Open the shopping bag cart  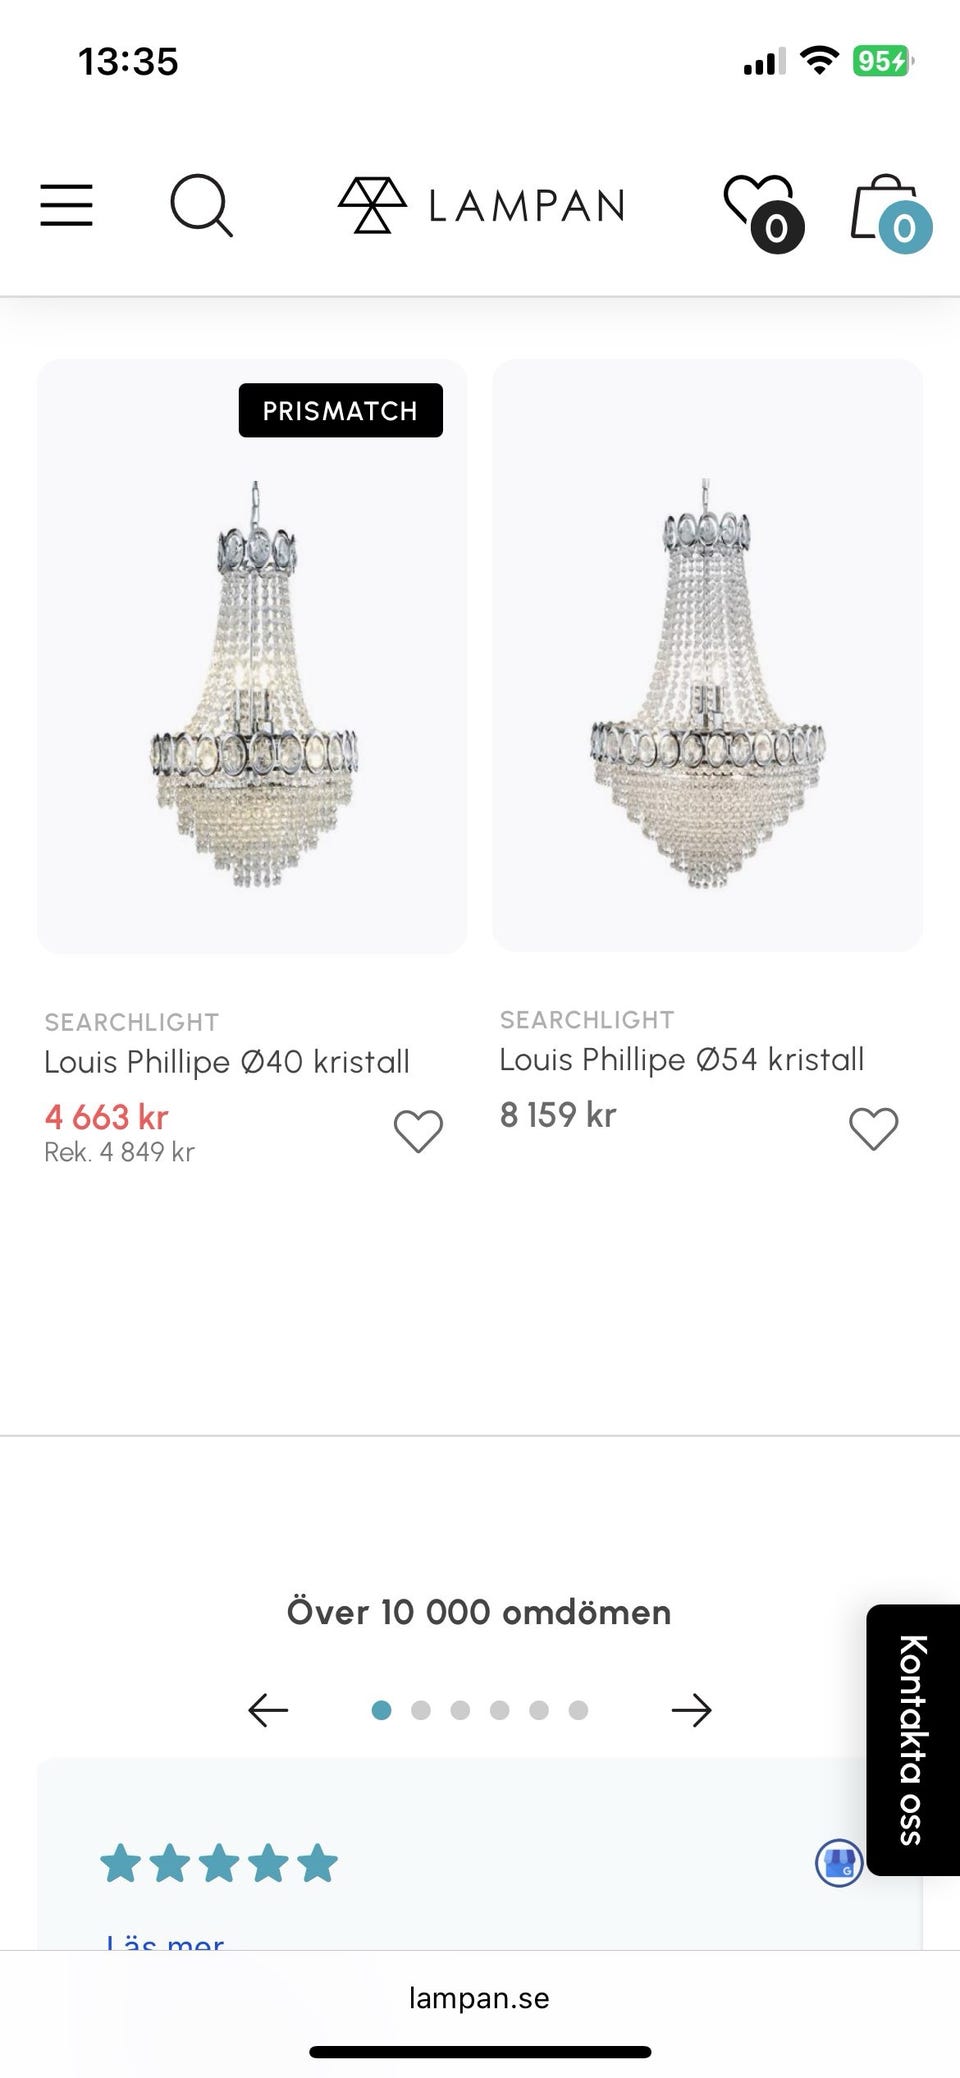click(887, 210)
